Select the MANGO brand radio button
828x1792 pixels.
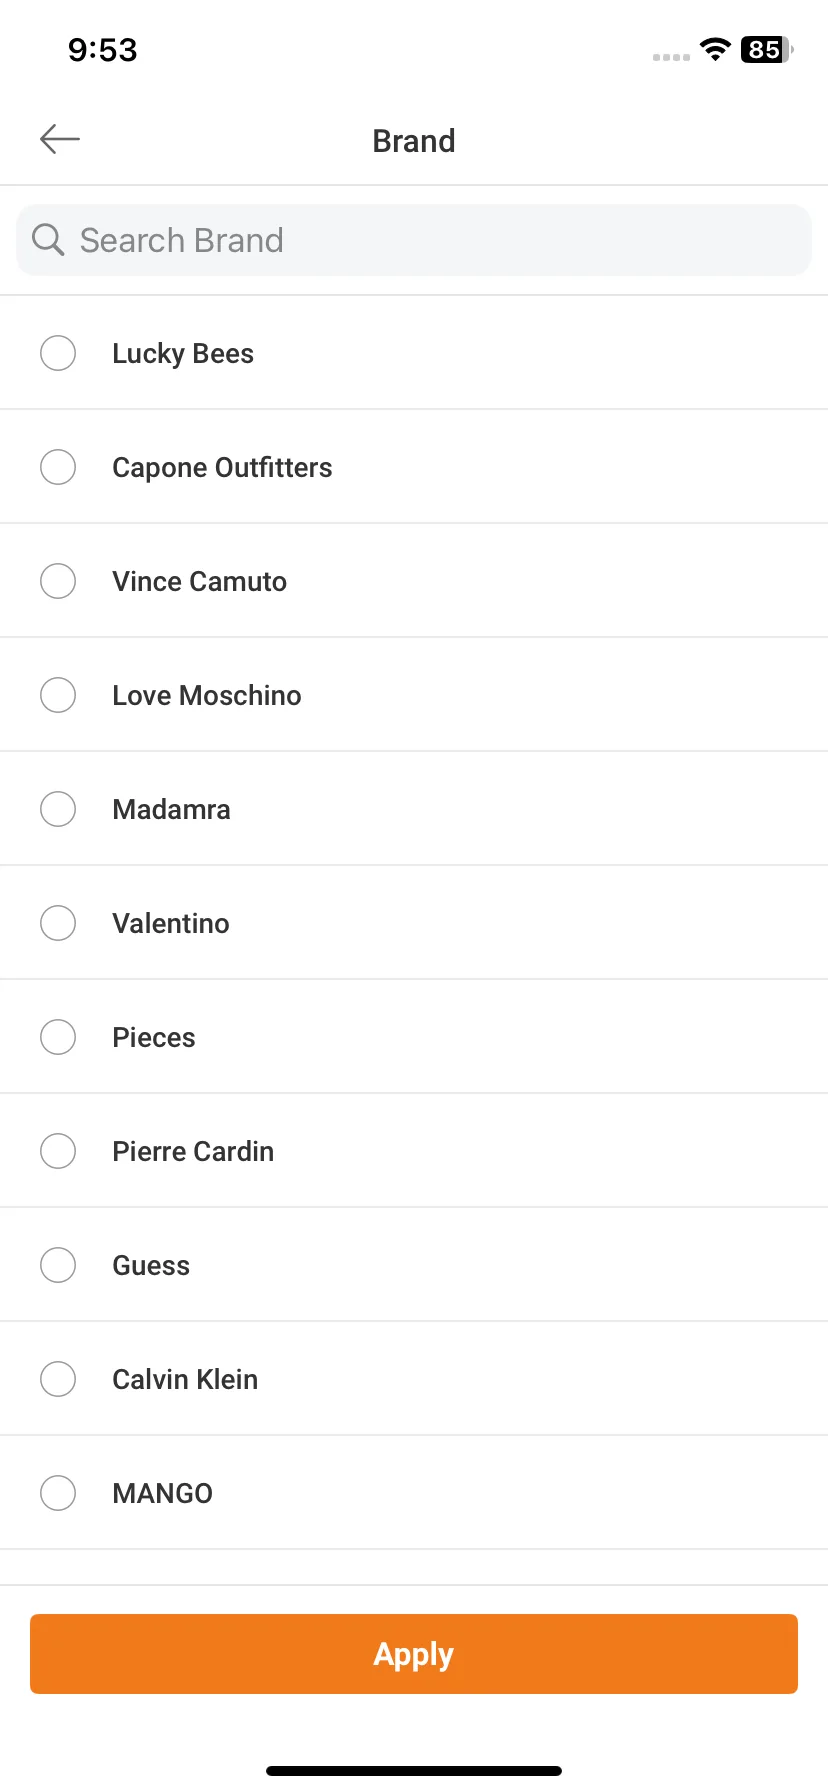(58, 1493)
